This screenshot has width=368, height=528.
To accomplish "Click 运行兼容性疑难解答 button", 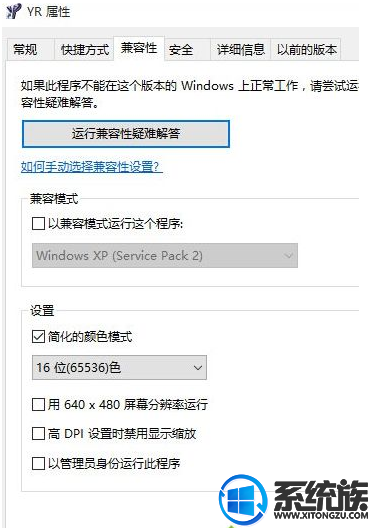I will click(x=126, y=134).
